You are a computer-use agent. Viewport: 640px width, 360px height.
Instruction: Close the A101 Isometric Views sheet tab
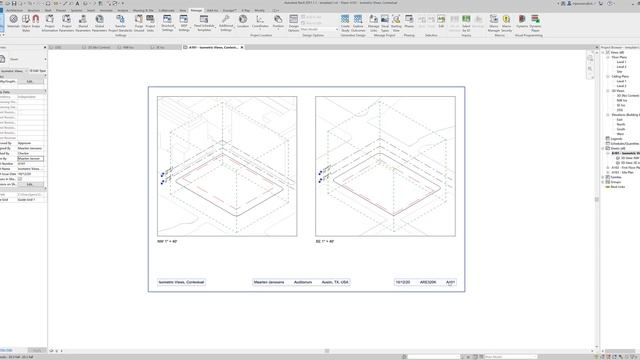[242, 47]
